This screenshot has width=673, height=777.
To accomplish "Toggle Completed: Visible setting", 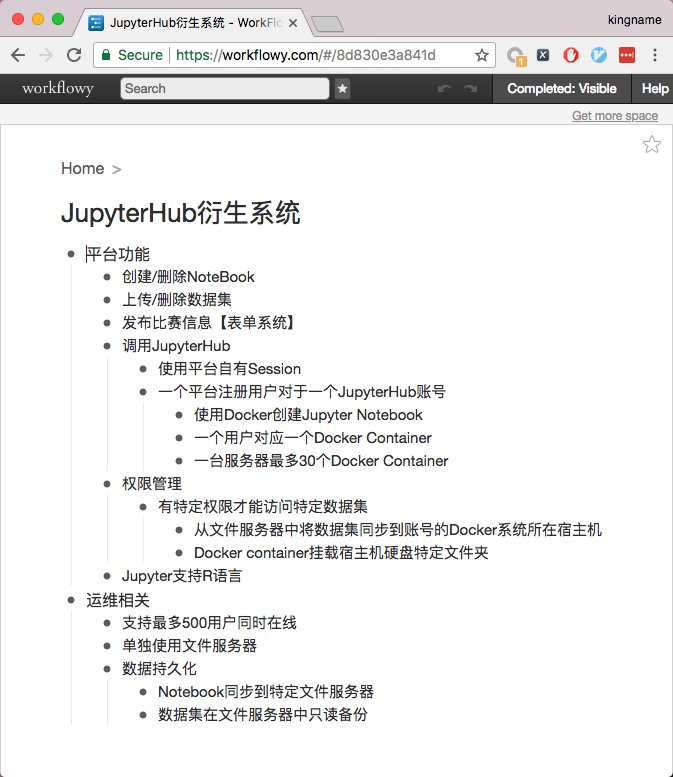I will pyautogui.click(x=561, y=89).
